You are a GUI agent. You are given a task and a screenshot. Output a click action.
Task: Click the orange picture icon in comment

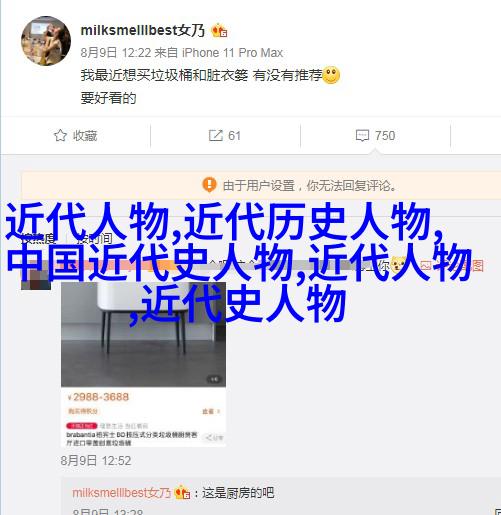click(426, 266)
